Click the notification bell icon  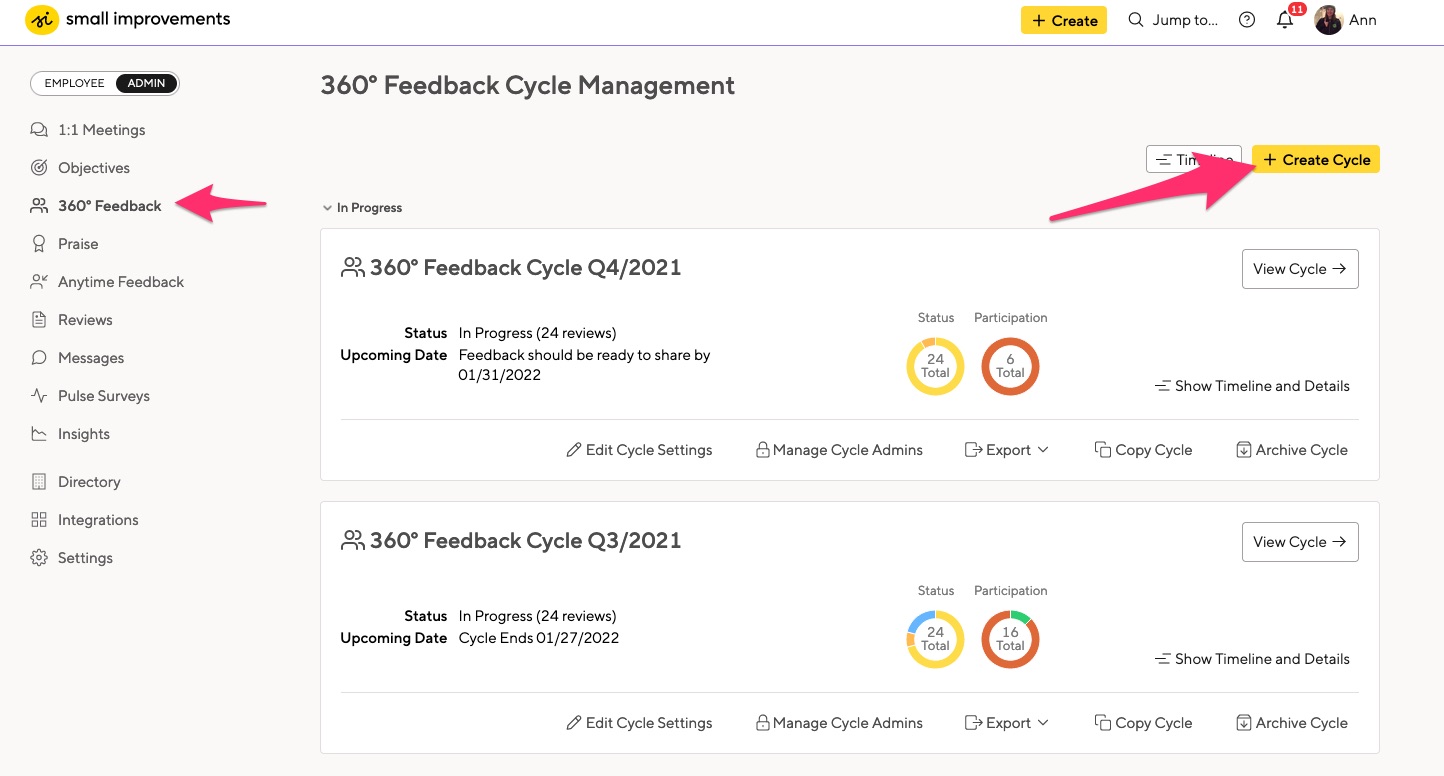(x=1285, y=19)
